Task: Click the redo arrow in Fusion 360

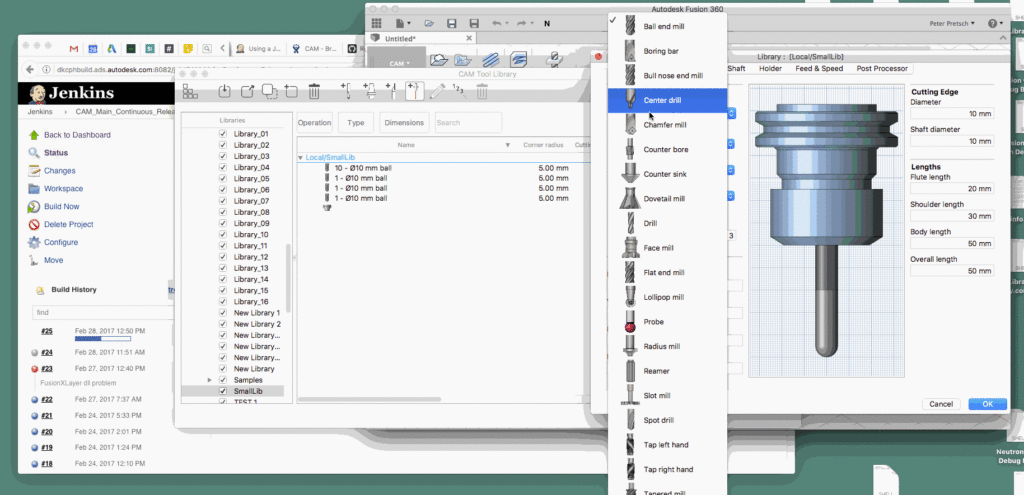Action: tap(521, 24)
